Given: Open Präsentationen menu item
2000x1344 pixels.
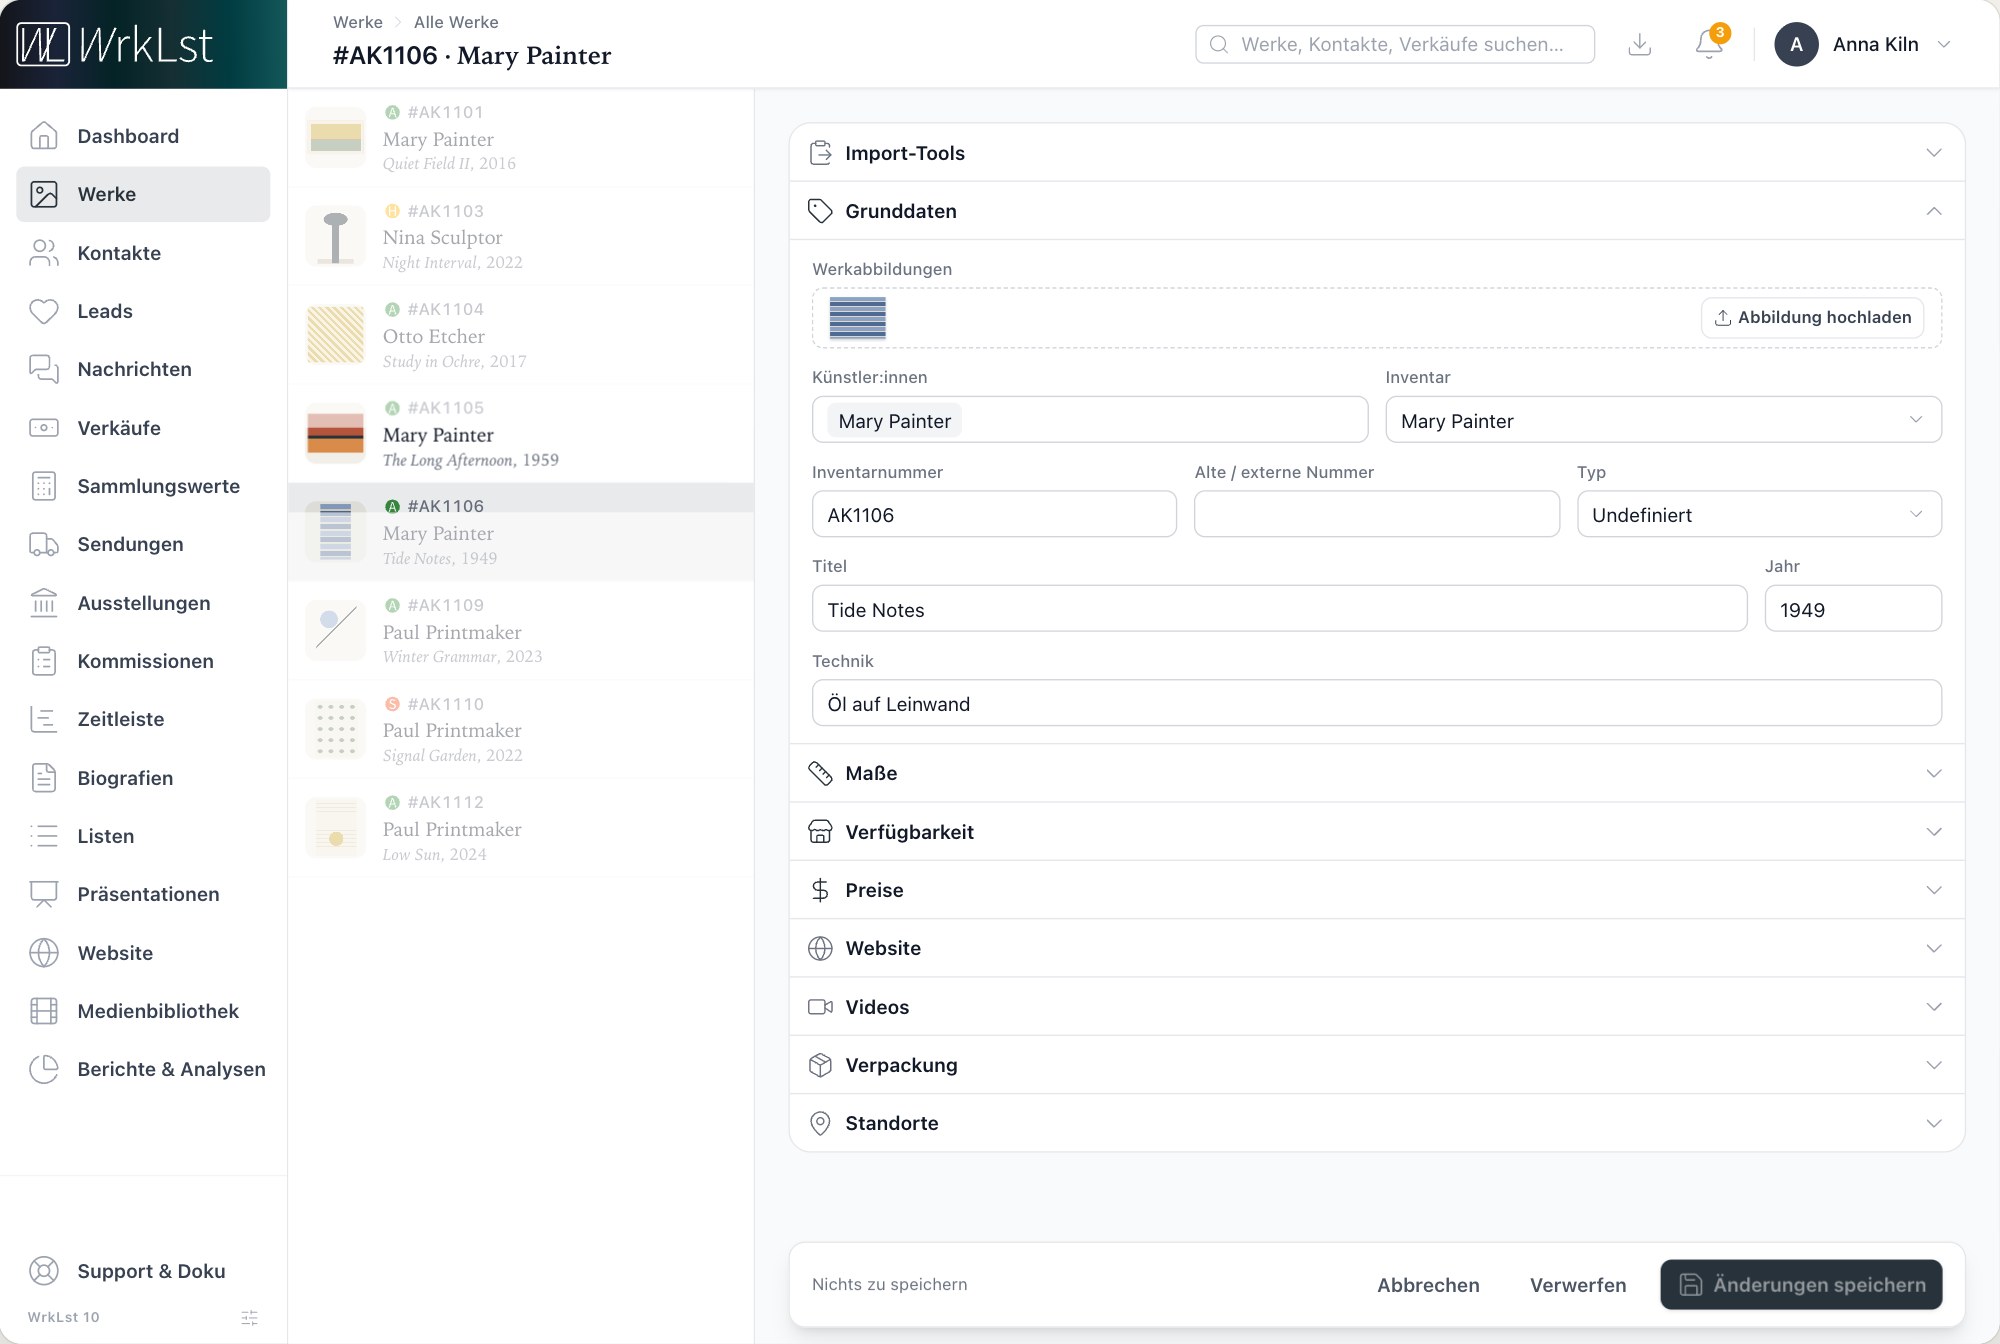Looking at the screenshot, I should [143, 894].
